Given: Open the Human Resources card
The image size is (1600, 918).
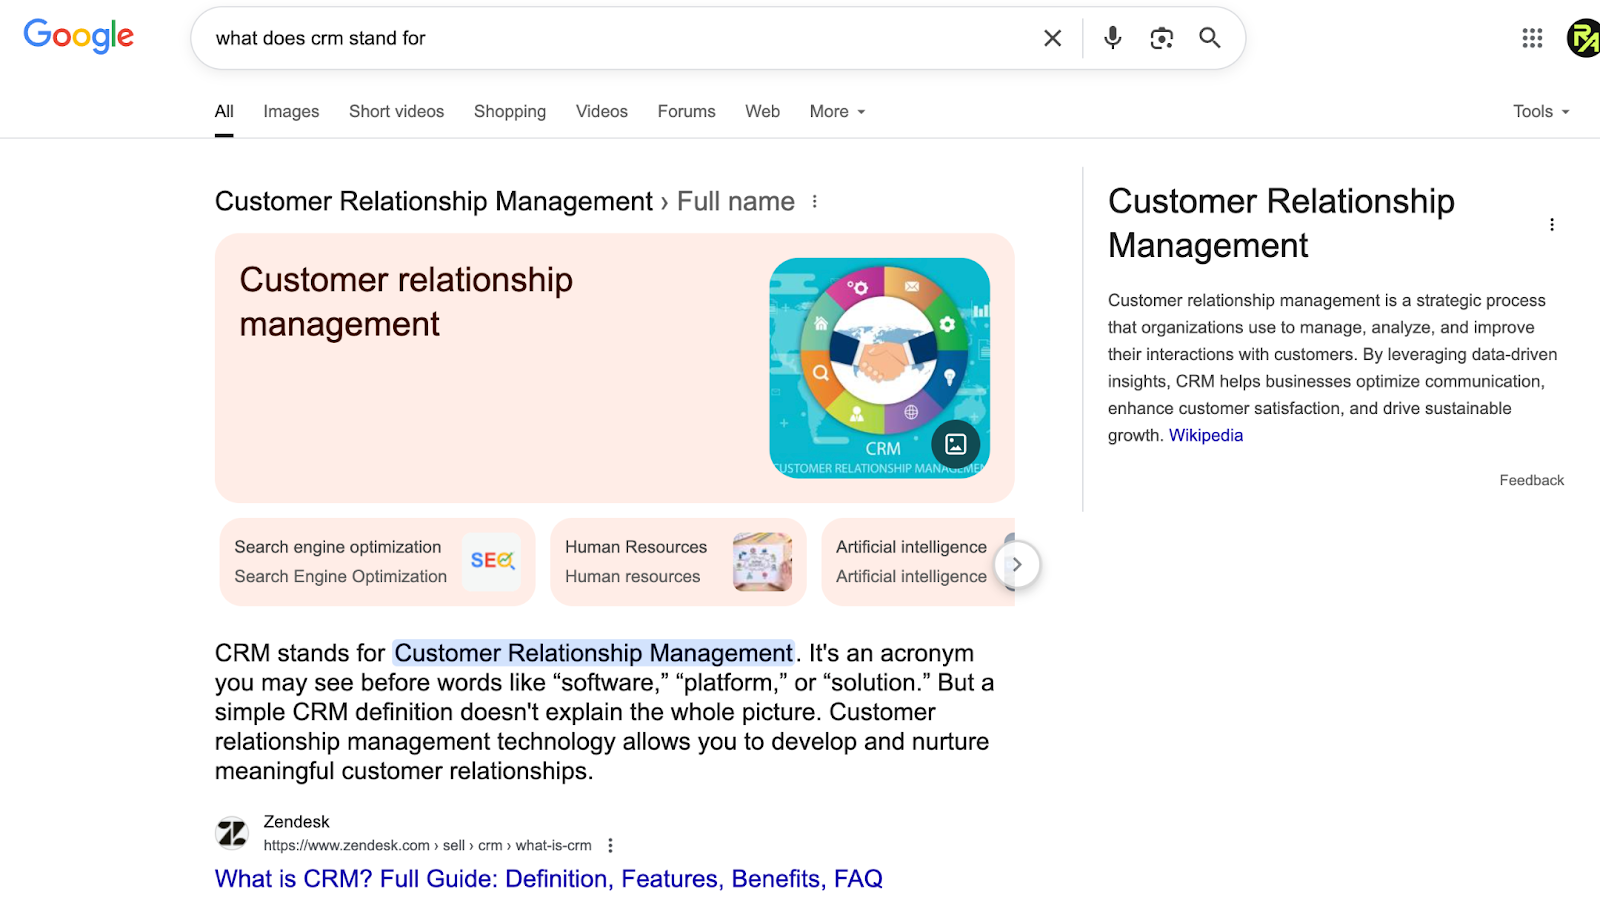Looking at the screenshot, I should click(x=678, y=562).
